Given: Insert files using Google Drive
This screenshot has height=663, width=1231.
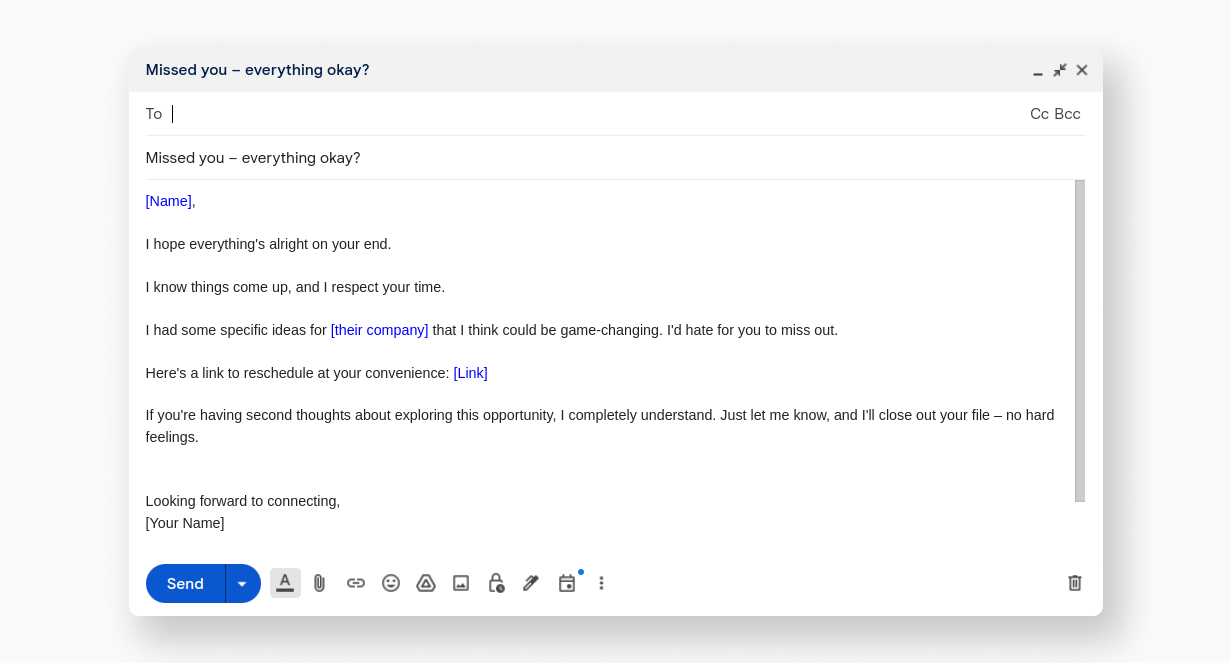Looking at the screenshot, I should point(425,583).
